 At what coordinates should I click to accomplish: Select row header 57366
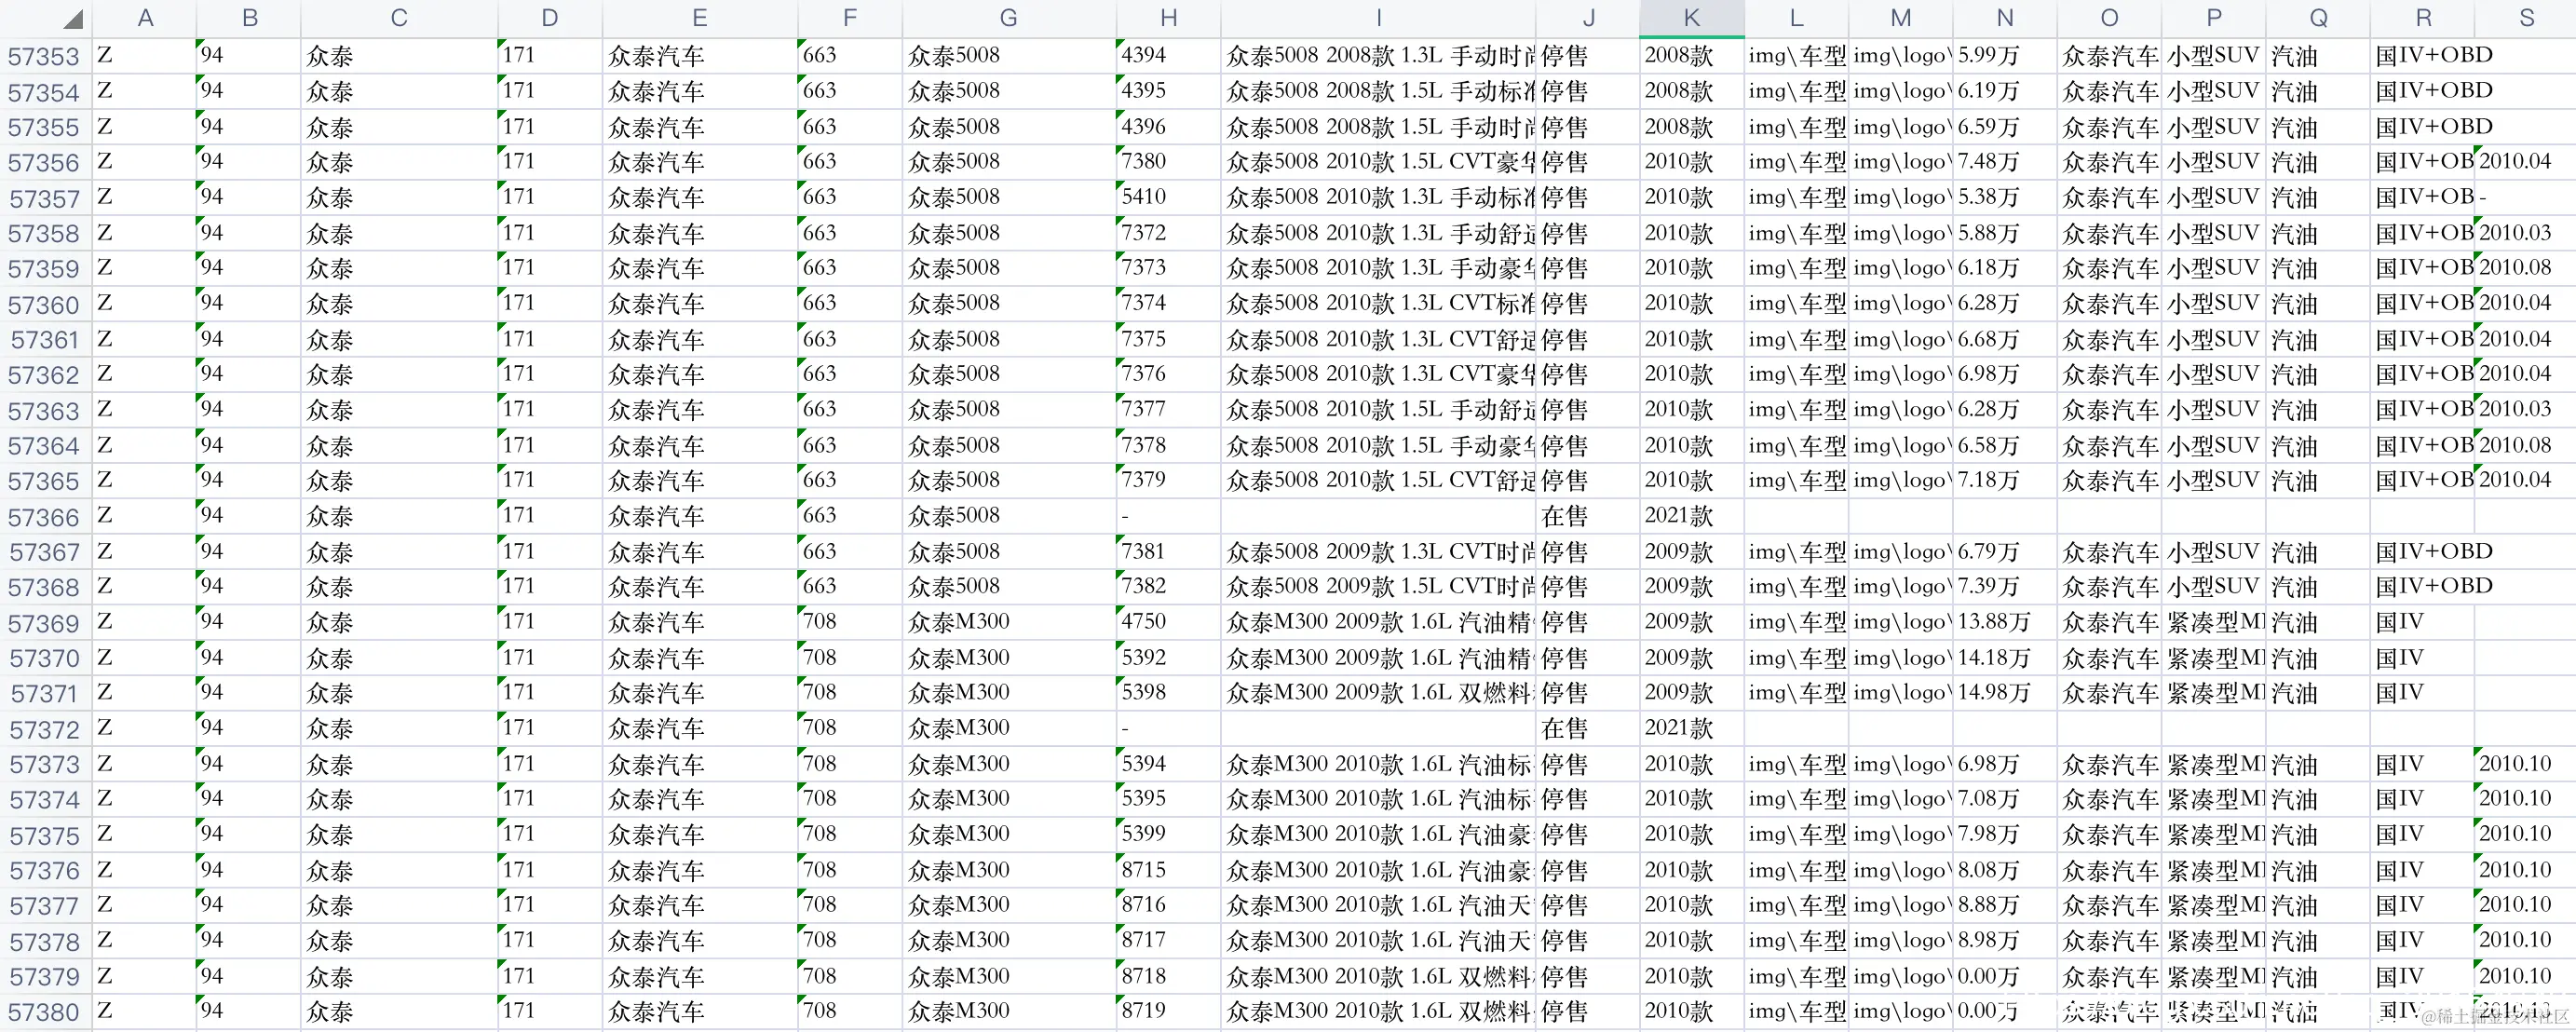tap(44, 518)
